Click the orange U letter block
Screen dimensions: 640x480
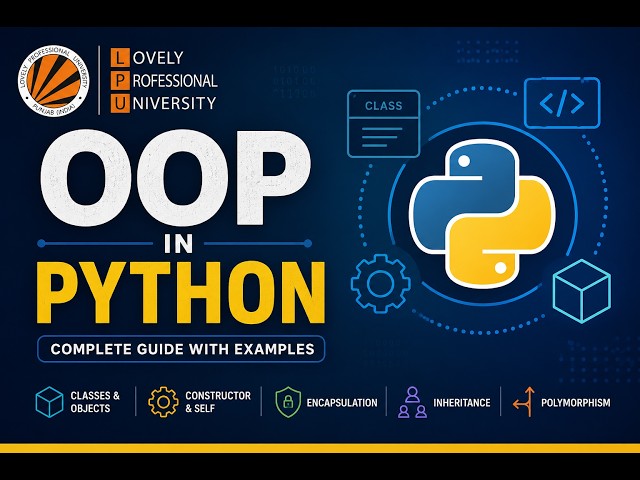coord(119,103)
